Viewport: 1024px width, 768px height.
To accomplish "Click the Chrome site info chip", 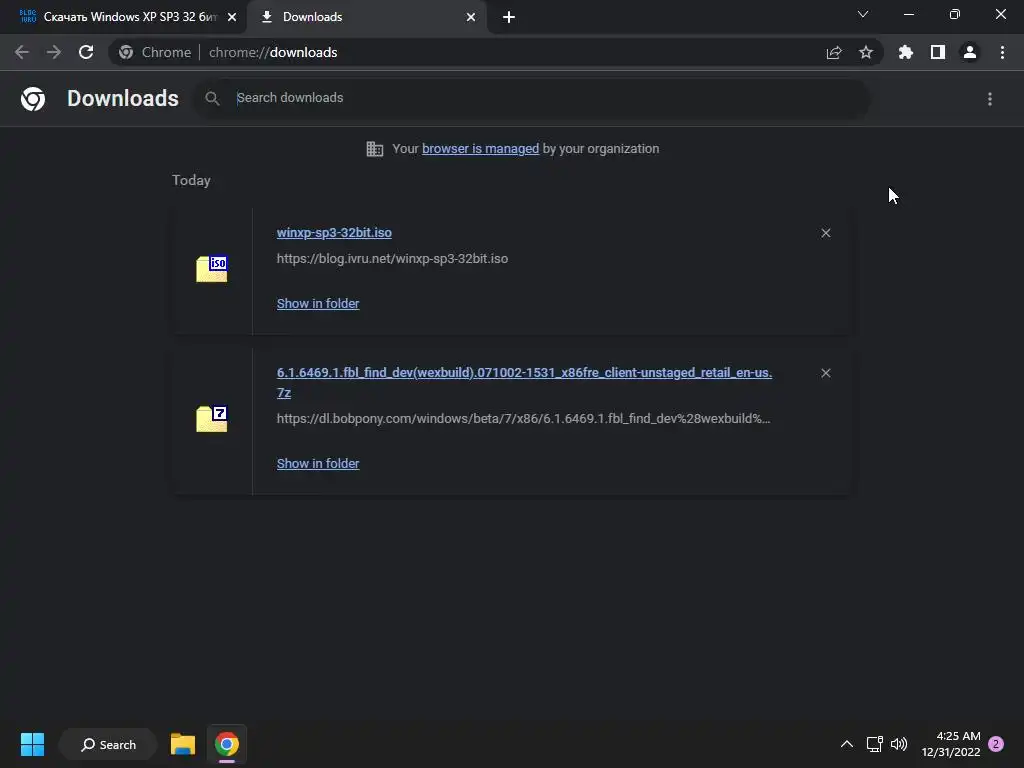I will 155,52.
